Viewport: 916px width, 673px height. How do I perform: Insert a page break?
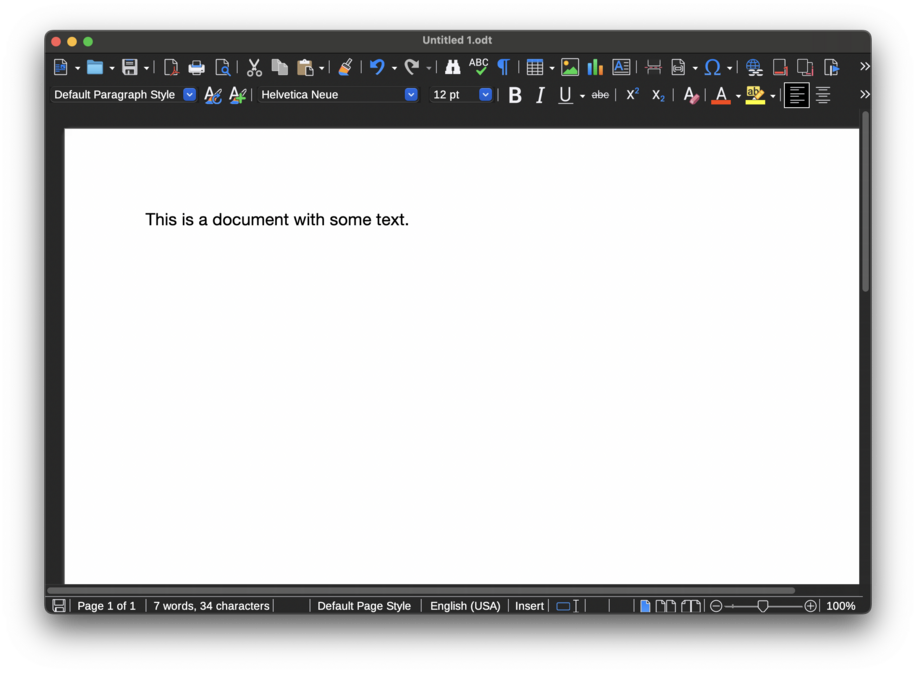coord(652,67)
